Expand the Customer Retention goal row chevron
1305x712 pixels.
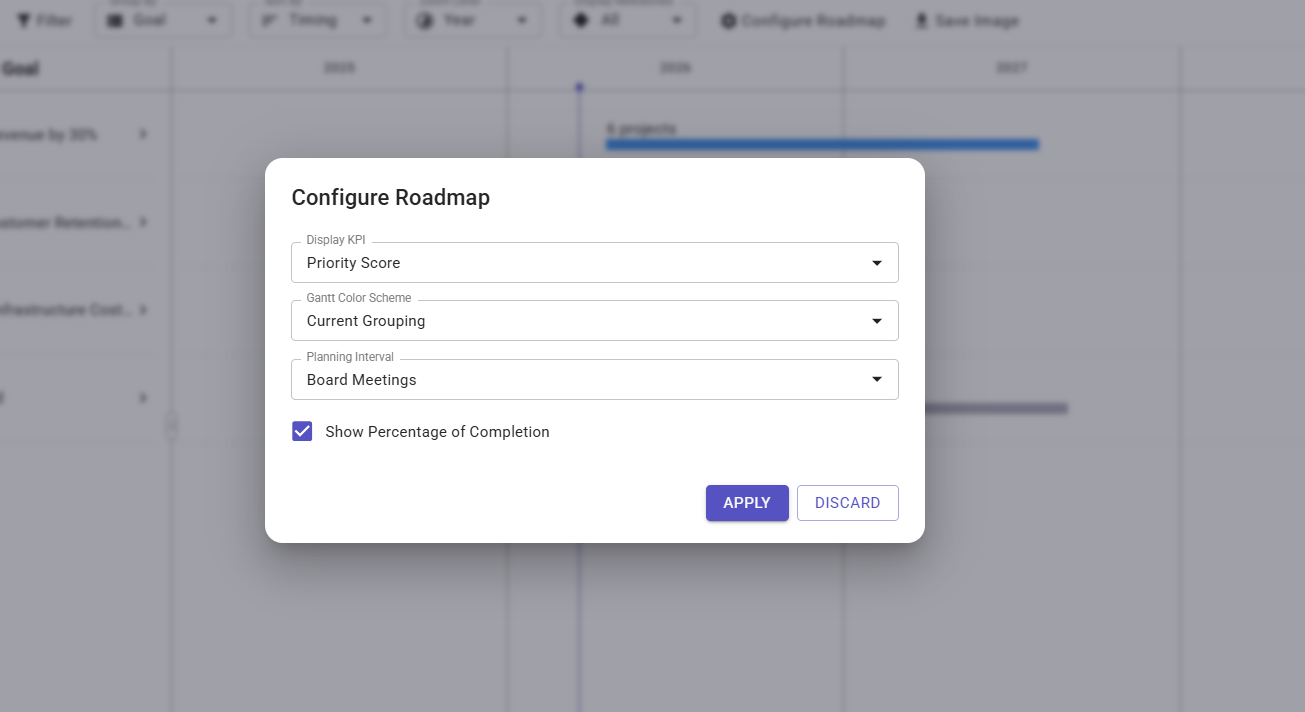143,222
